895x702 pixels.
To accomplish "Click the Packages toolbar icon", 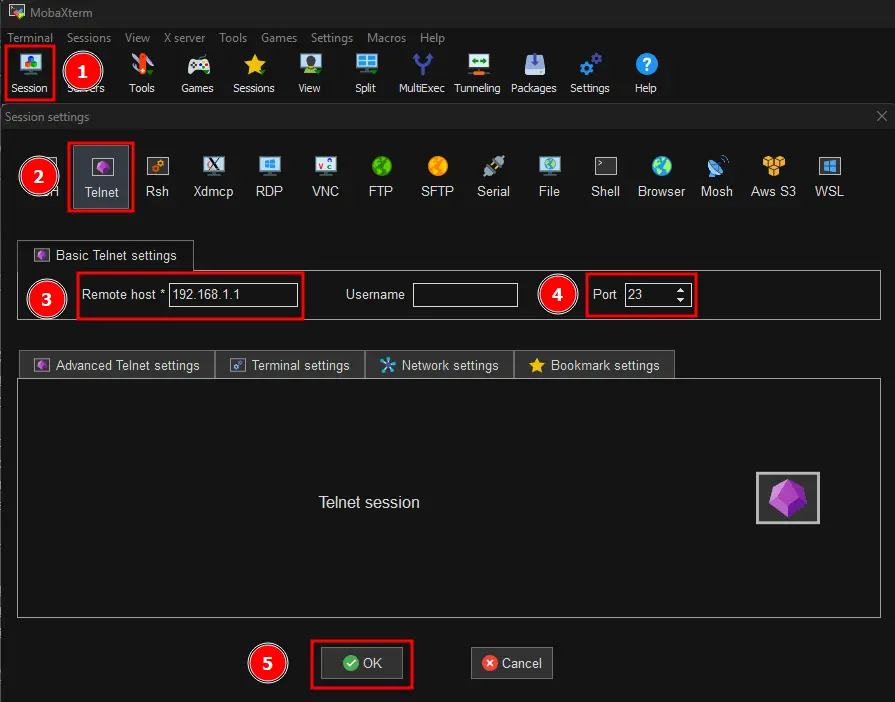I will click(534, 73).
